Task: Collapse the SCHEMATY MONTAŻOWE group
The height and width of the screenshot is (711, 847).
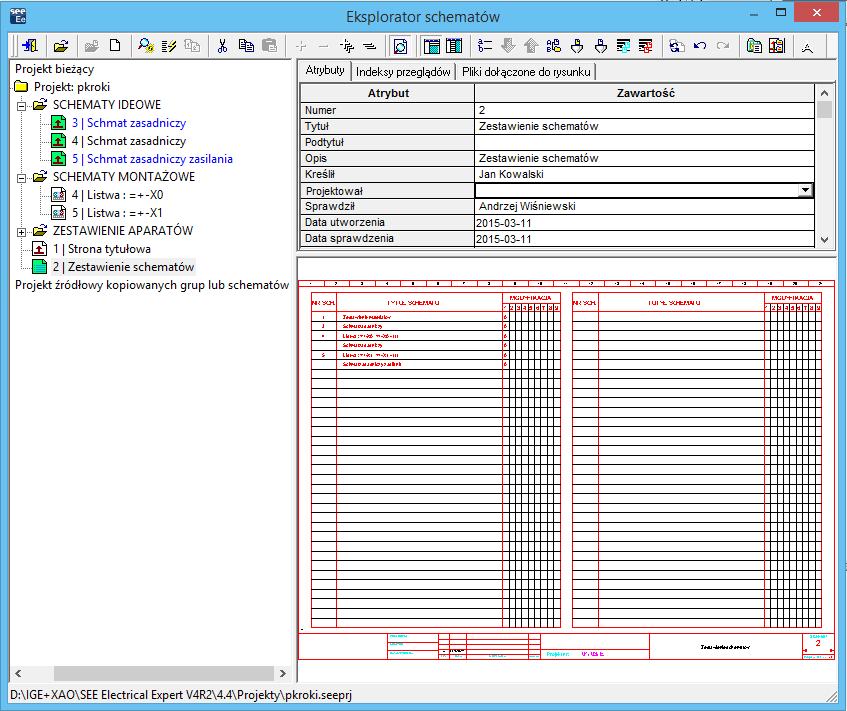Action: (x=21, y=178)
